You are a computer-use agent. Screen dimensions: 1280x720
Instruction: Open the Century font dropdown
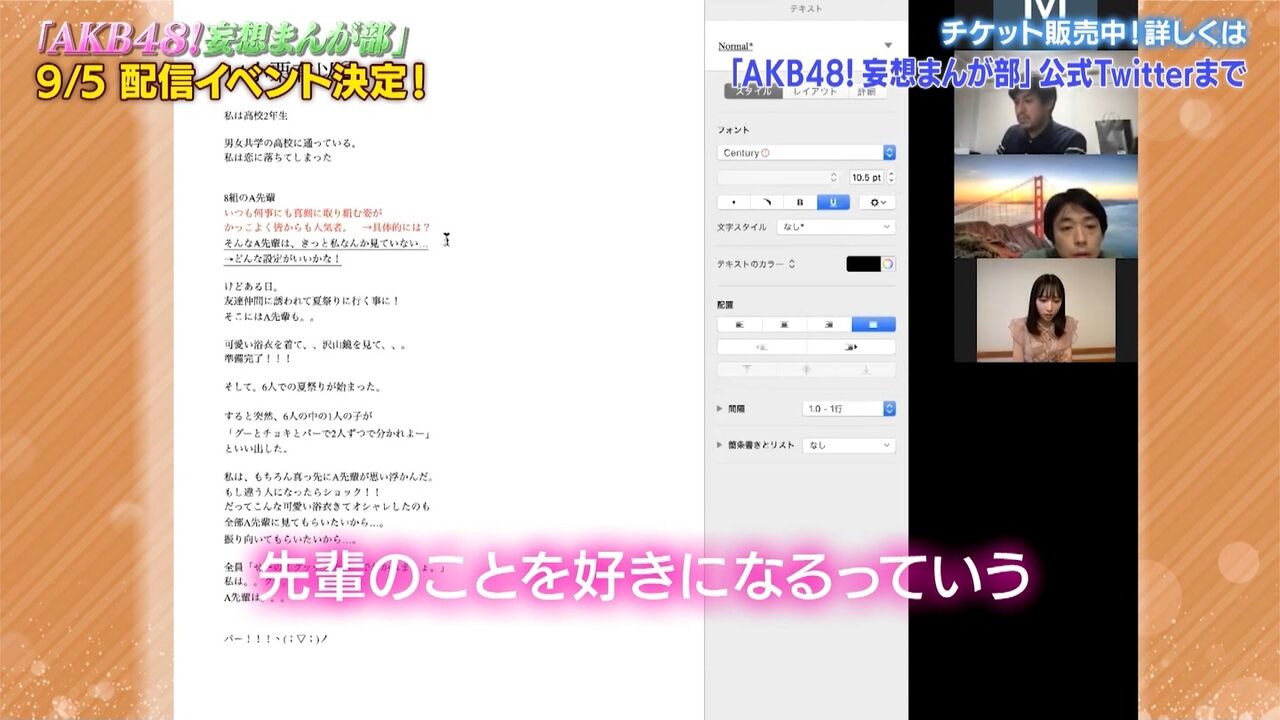(806, 153)
